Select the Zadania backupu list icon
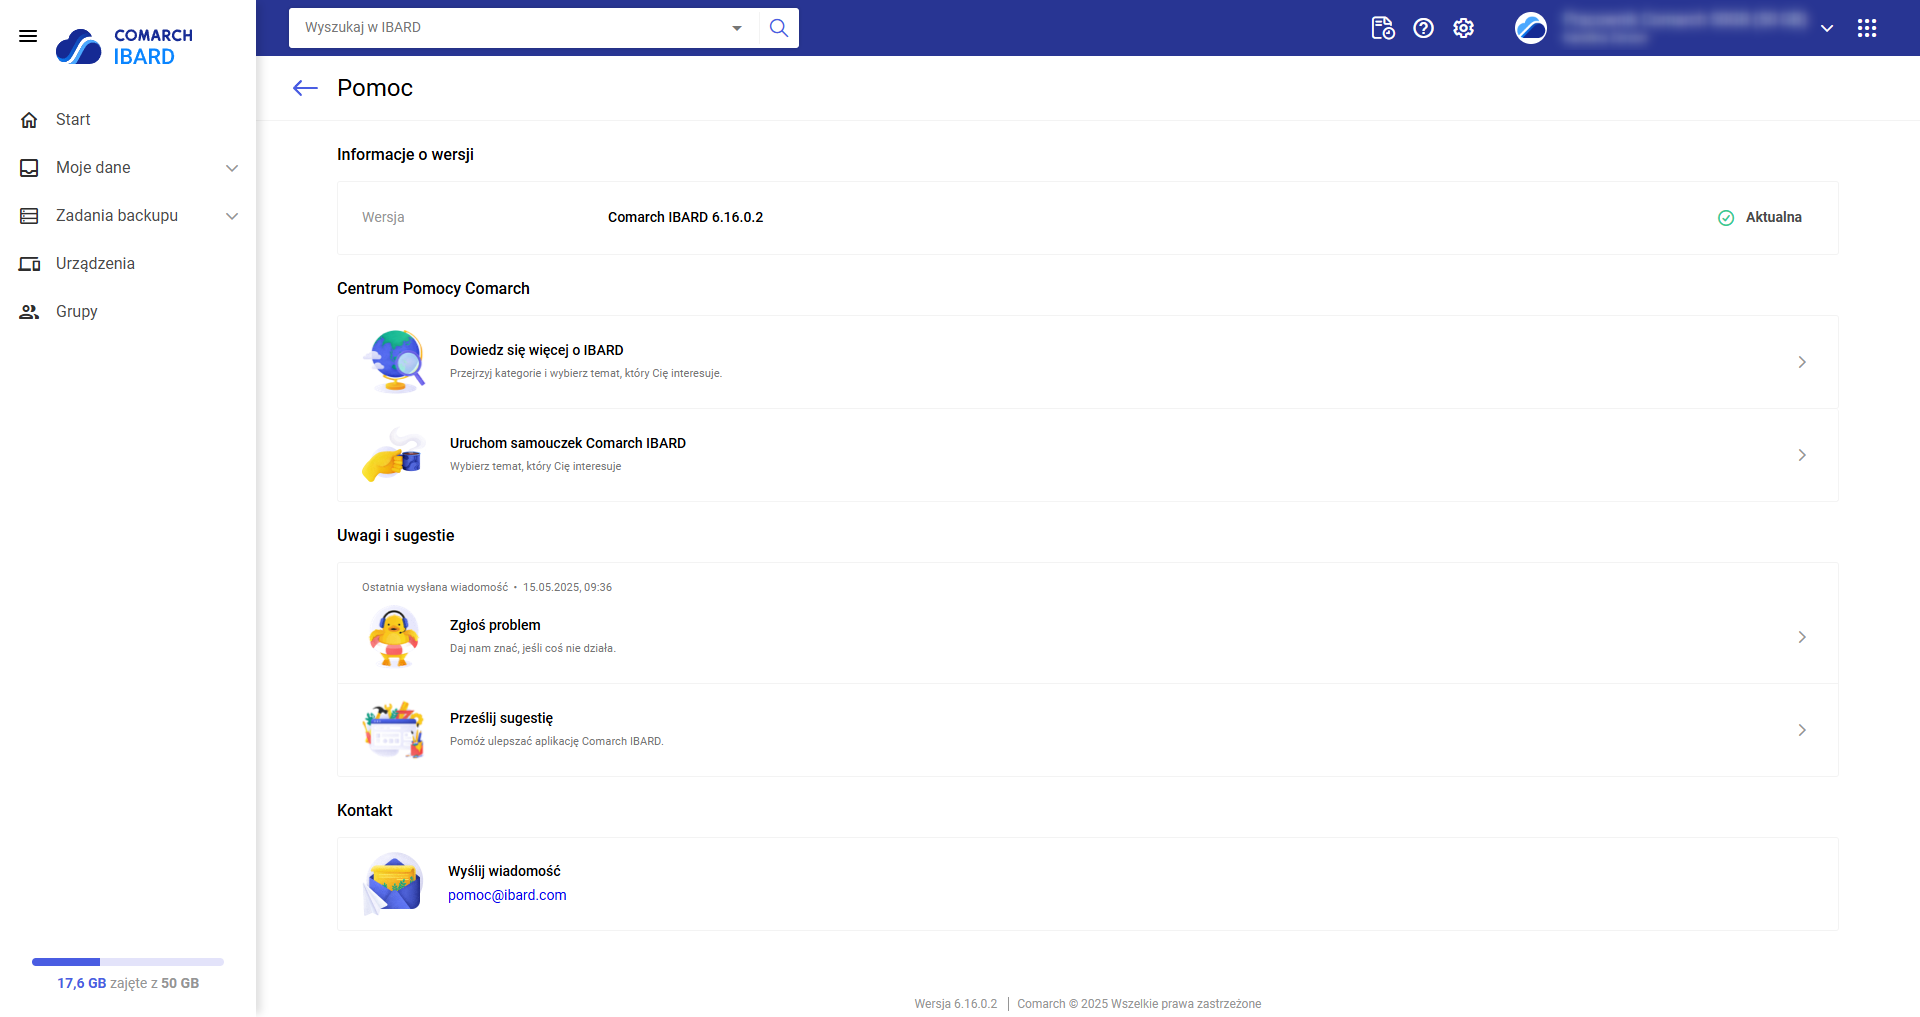 (29, 216)
